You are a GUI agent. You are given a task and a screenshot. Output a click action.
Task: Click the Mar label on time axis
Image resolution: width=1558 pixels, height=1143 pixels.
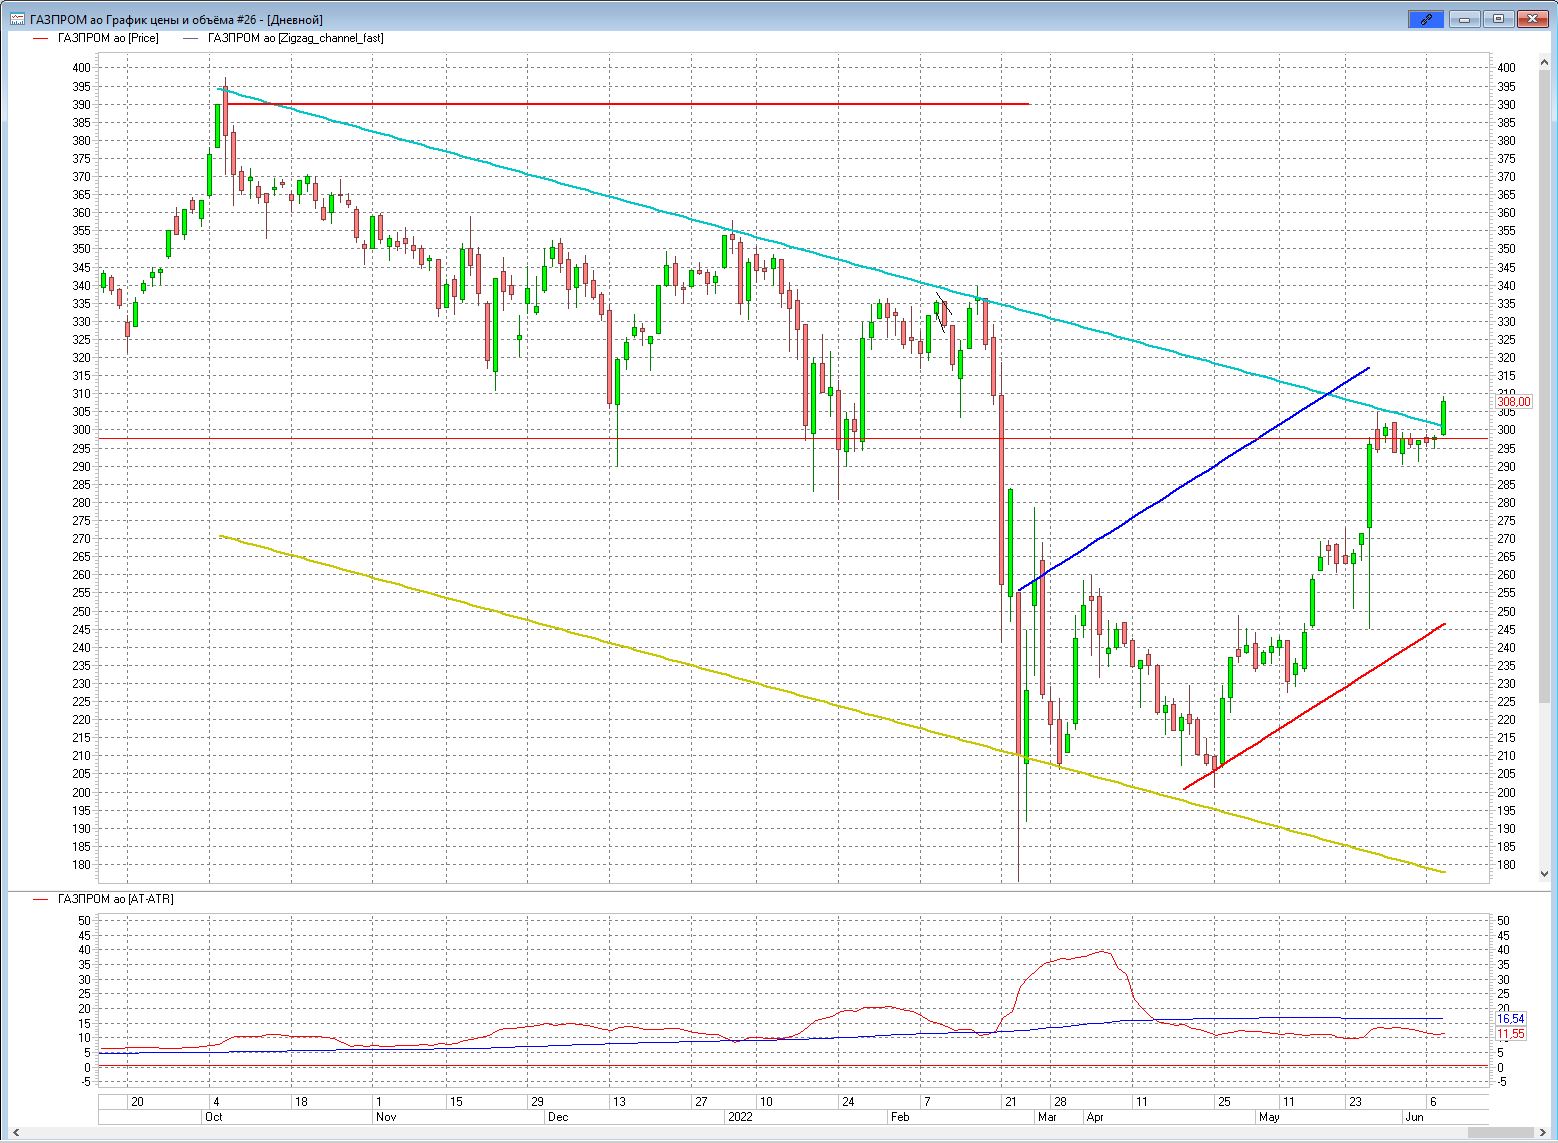(1047, 1117)
